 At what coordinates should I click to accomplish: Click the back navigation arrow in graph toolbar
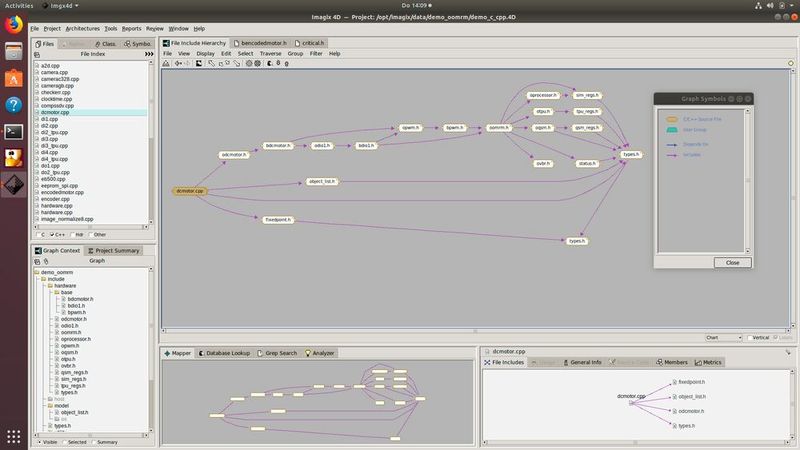[178, 63]
